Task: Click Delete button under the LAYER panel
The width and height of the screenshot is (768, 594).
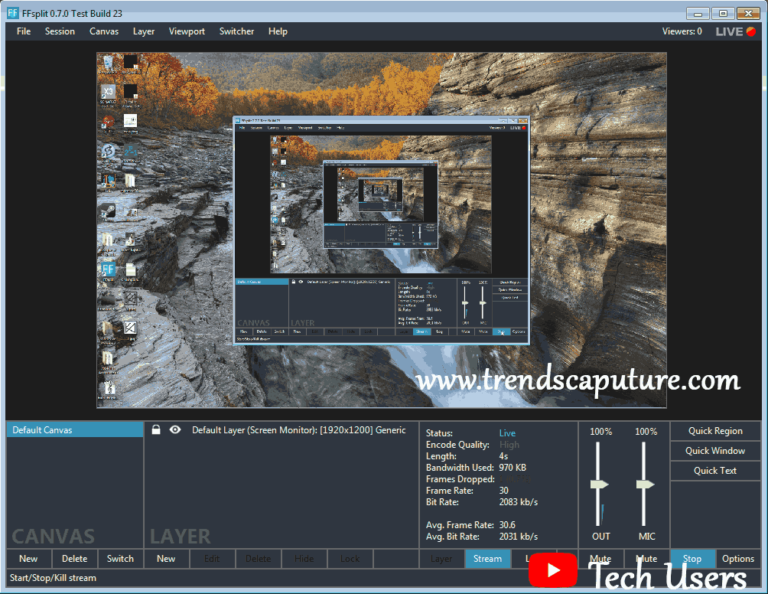Action: pyautogui.click(x=258, y=559)
